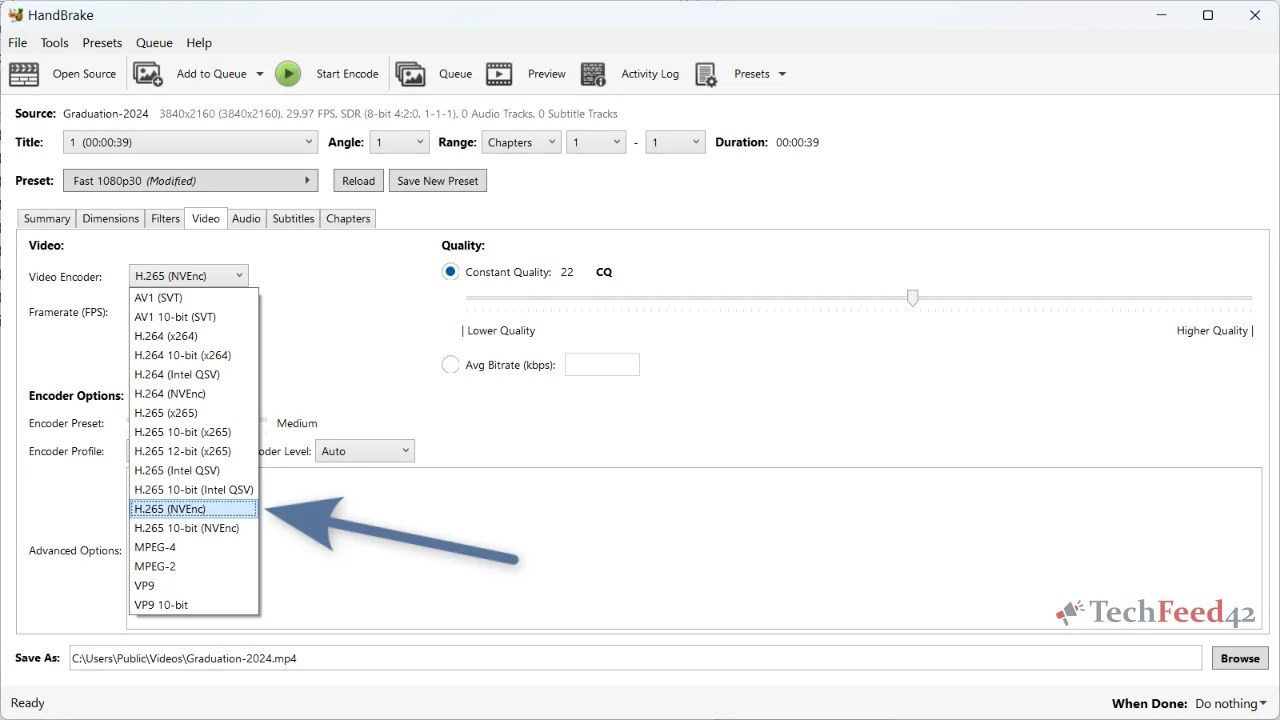The image size is (1280, 720).
Task: Select the Video tab
Action: 206,218
